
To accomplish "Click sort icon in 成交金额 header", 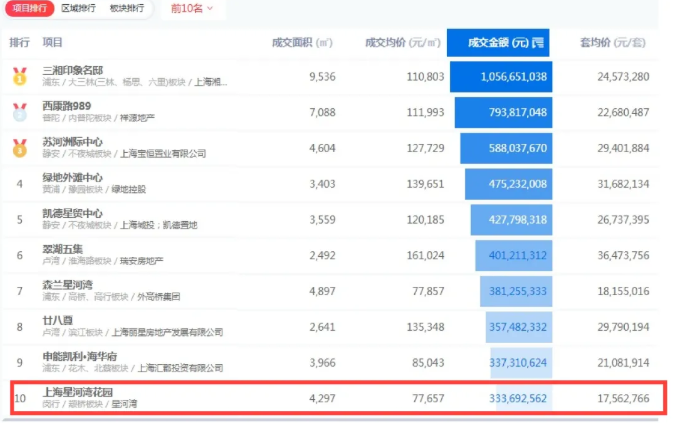I will pyautogui.click(x=538, y=42).
